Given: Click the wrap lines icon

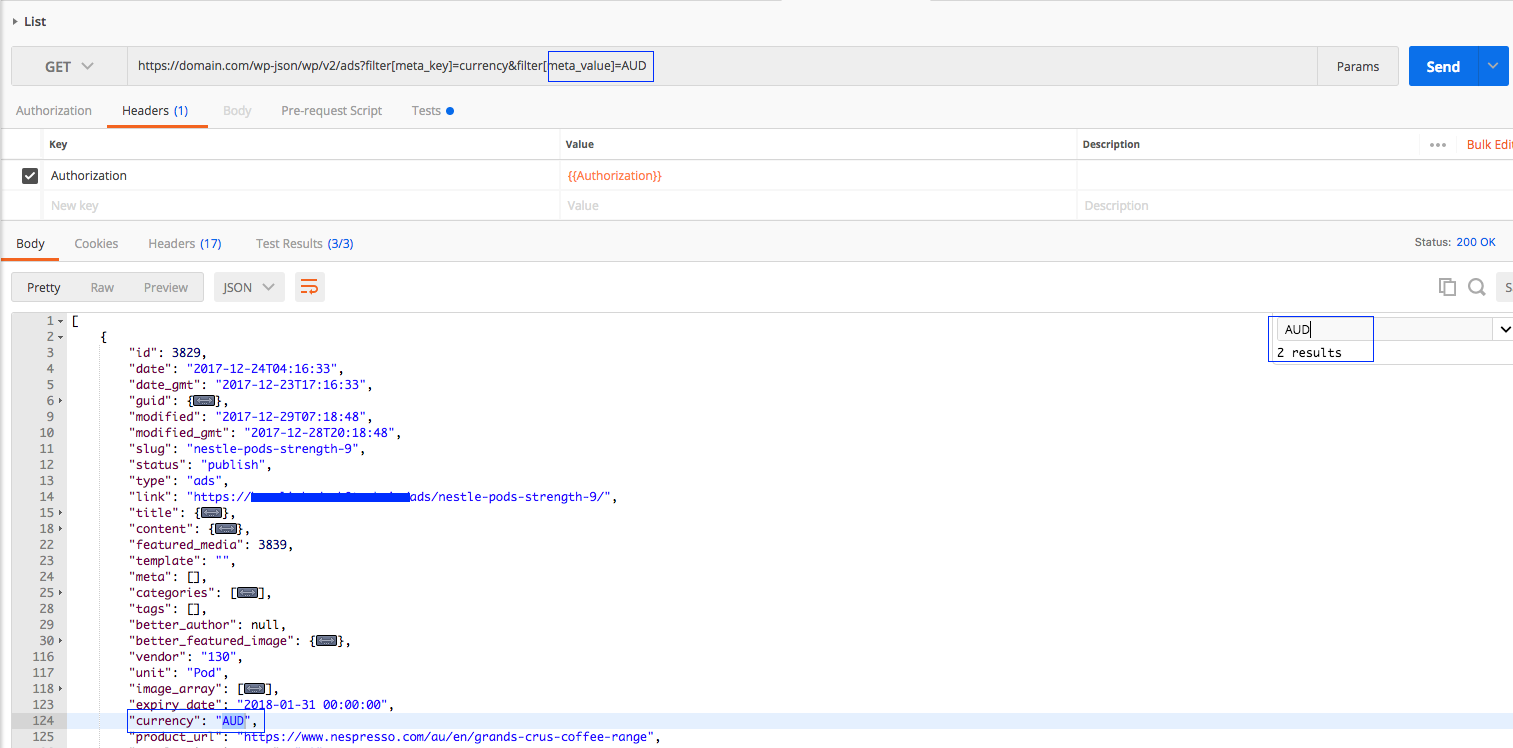Looking at the screenshot, I should [309, 287].
